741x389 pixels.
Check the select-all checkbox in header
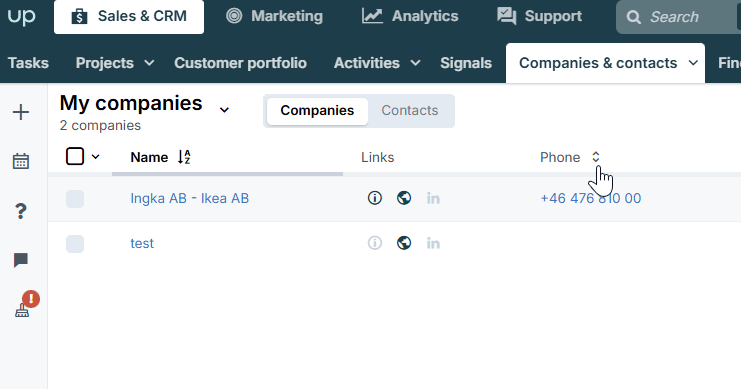(x=75, y=156)
